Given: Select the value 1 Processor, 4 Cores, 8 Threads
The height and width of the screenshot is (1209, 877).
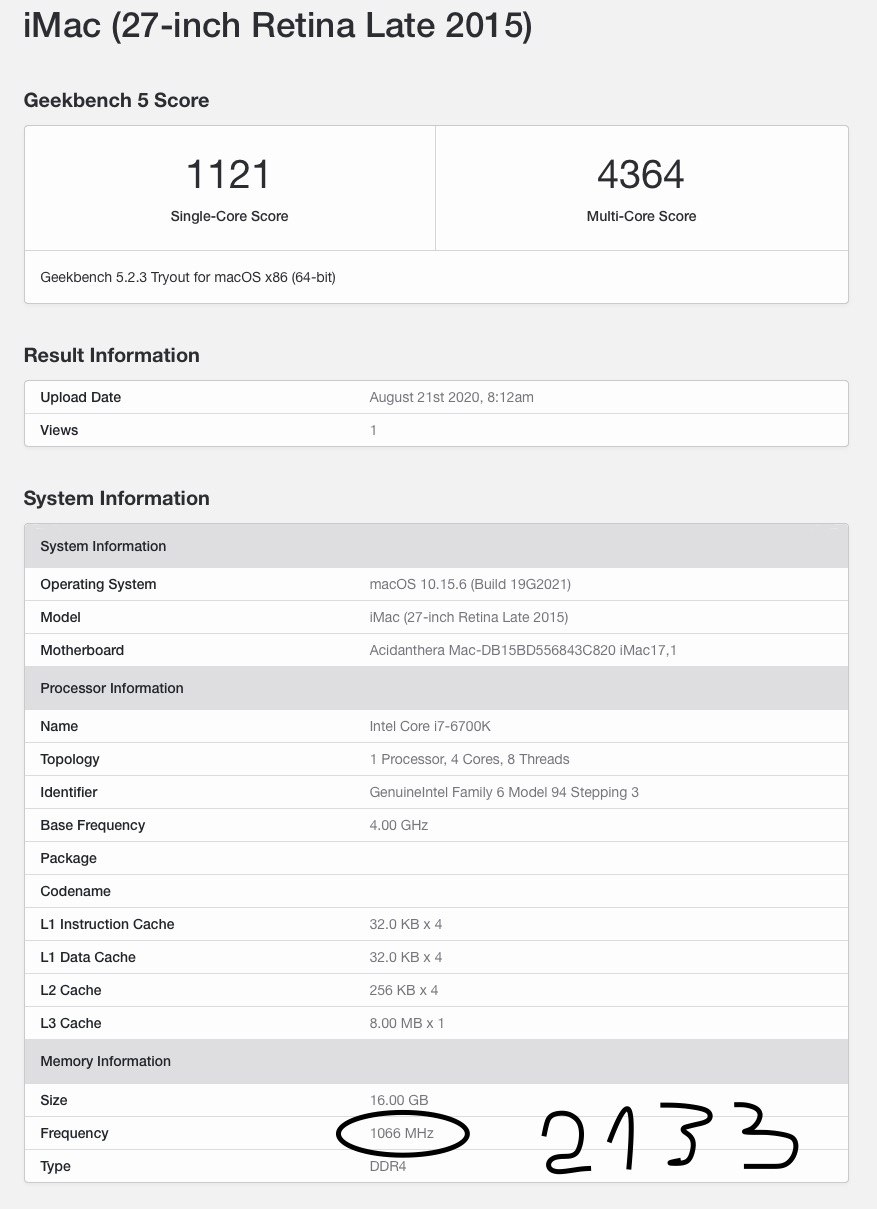Looking at the screenshot, I should 470,759.
